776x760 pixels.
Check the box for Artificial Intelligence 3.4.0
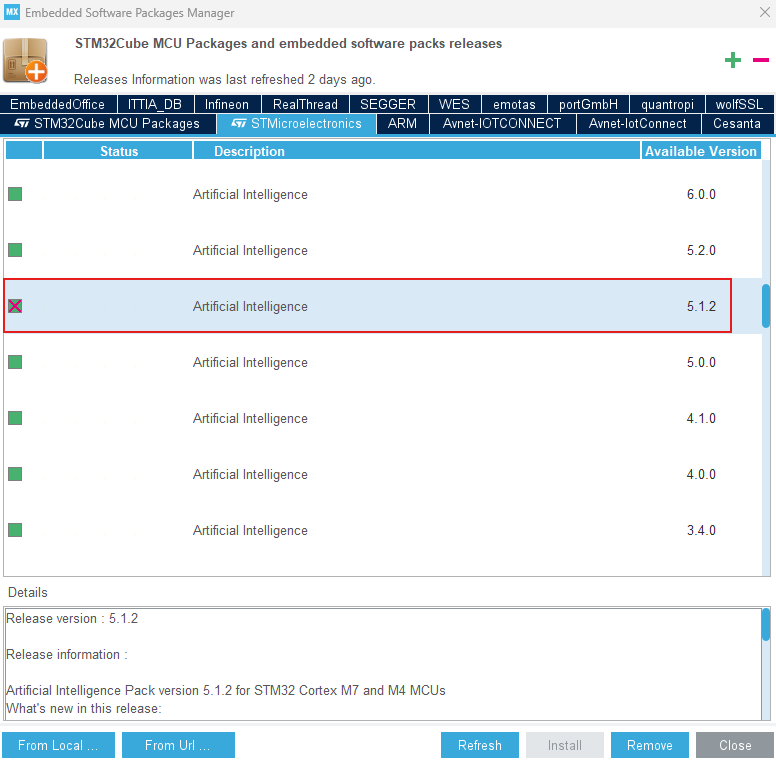click(x=15, y=529)
